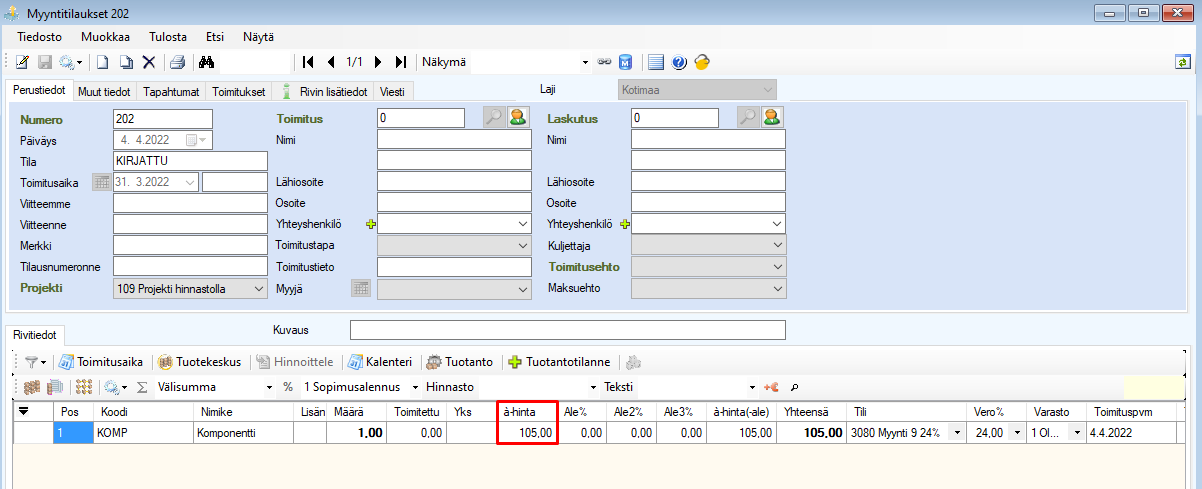Expand the Projekti dropdown
Viewport: 1202px width, 489px height.
(257, 289)
